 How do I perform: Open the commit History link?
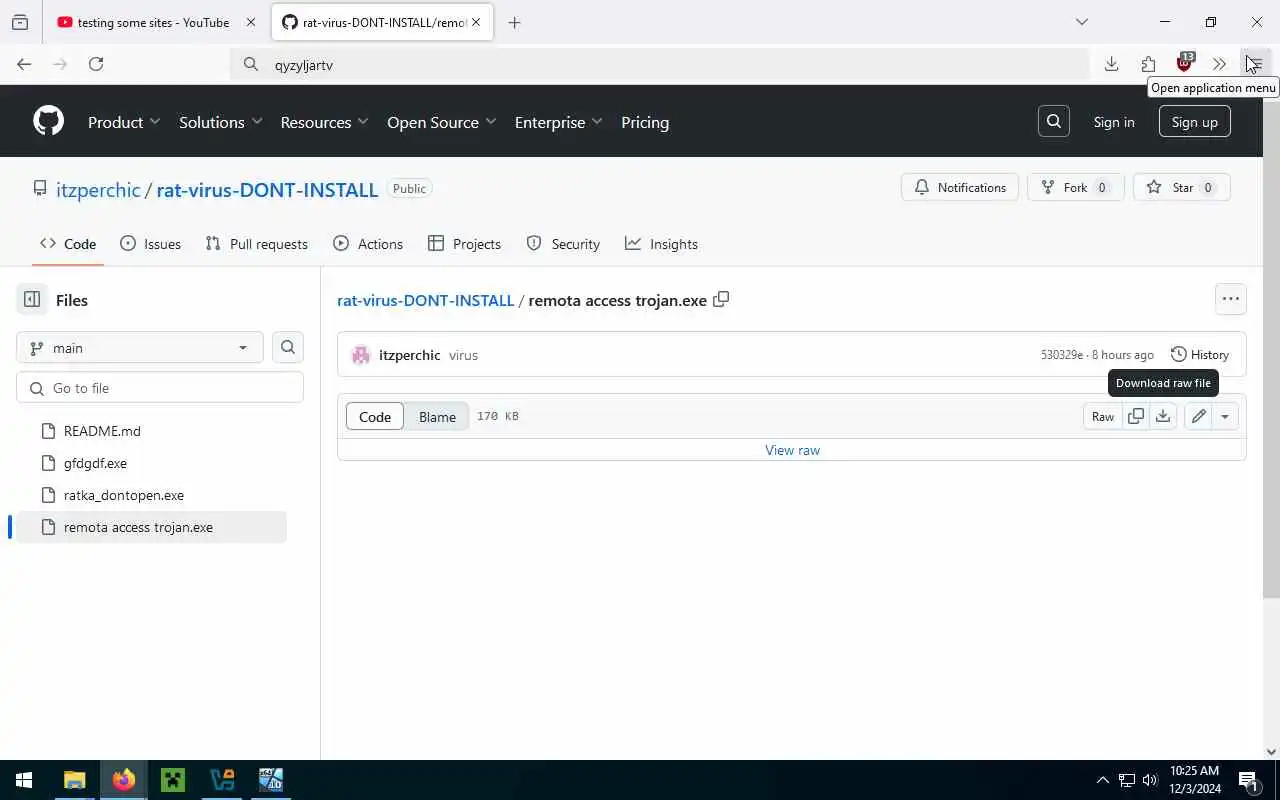[x=1200, y=355]
